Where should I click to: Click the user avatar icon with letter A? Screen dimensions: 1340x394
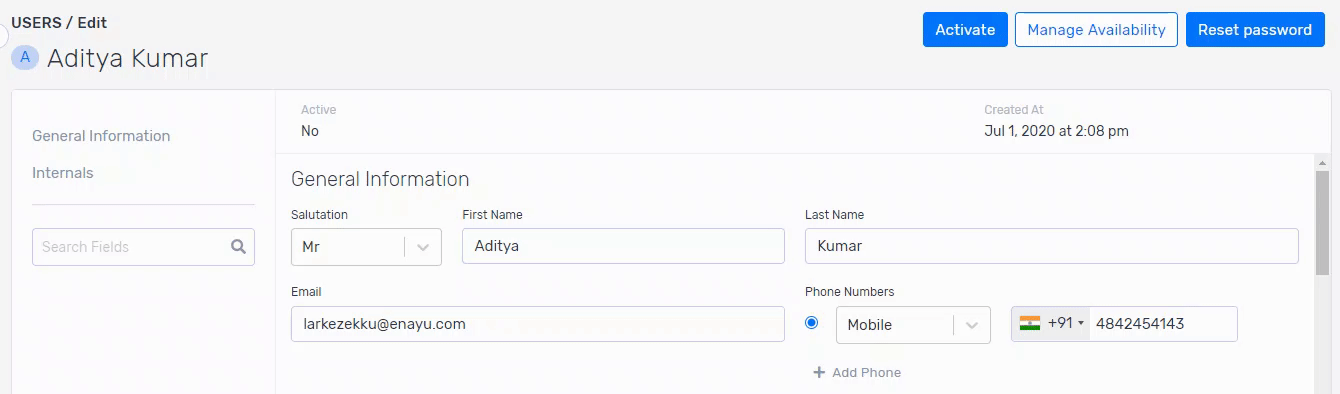tap(25, 58)
